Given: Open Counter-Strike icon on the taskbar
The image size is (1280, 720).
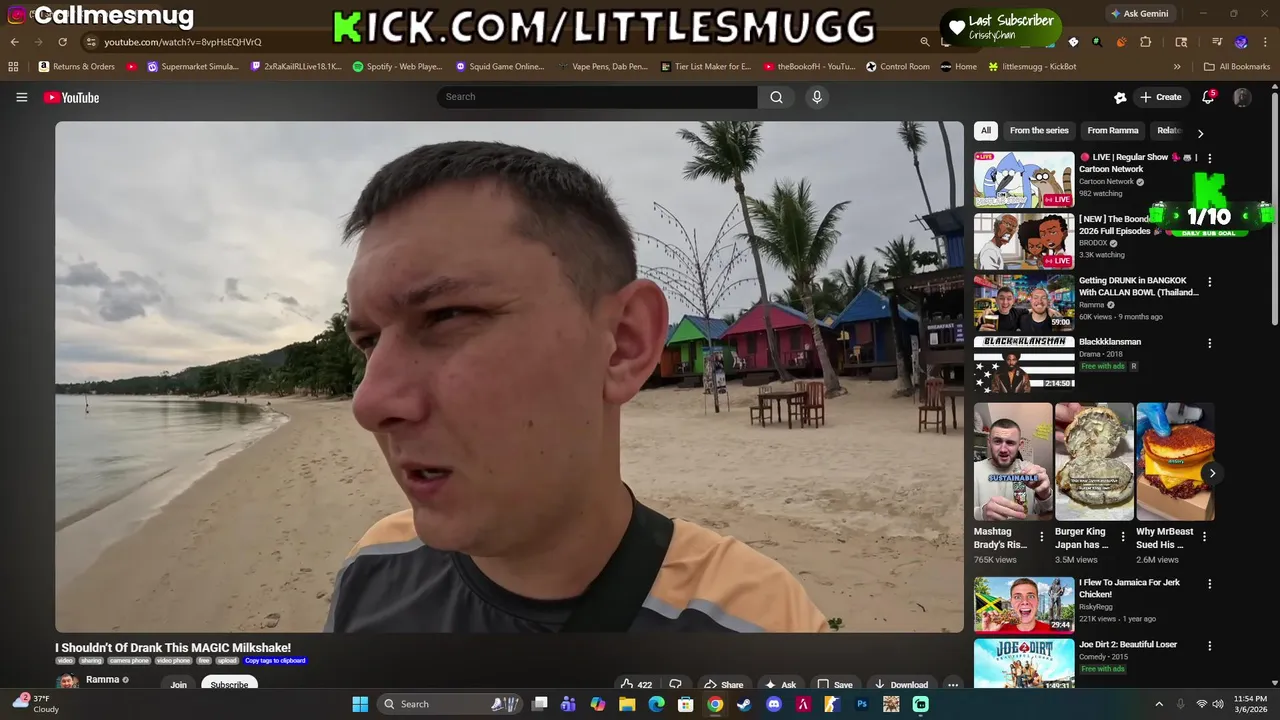Looking at the screenshot, I should click(x=832, y=704).
